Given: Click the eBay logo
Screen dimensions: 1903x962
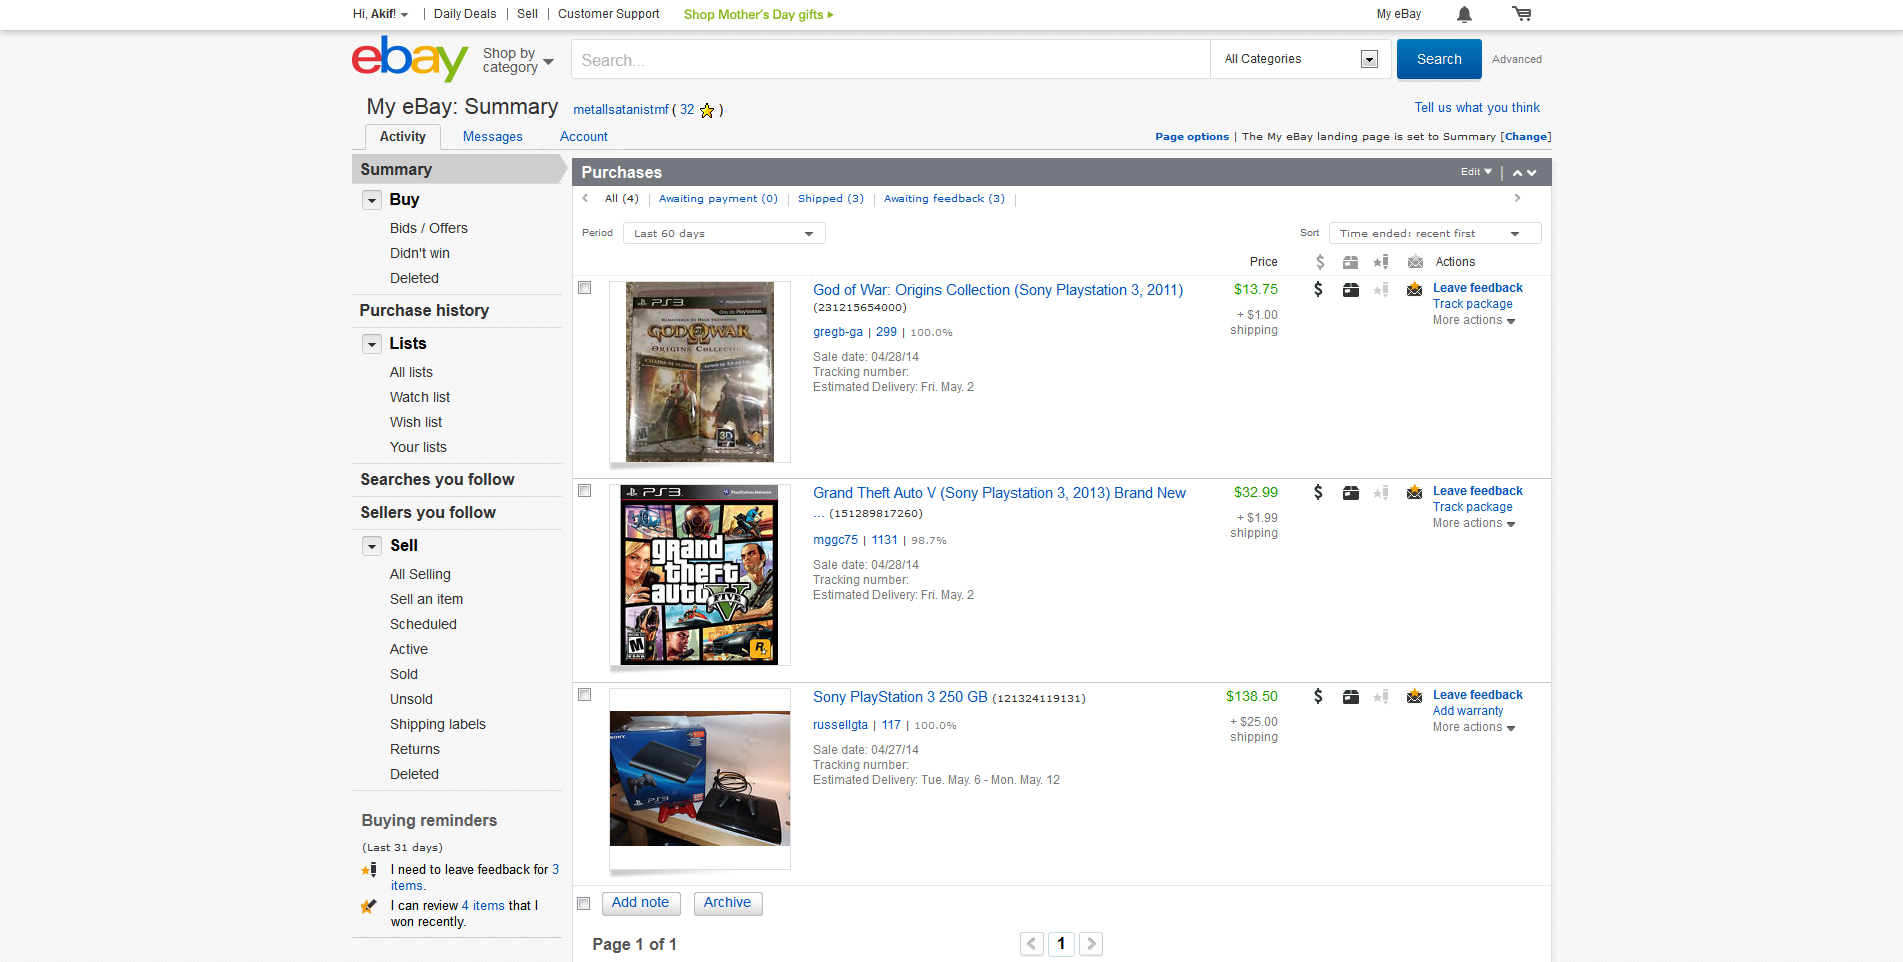Looking at the screenshot, I should click(409, 59).
